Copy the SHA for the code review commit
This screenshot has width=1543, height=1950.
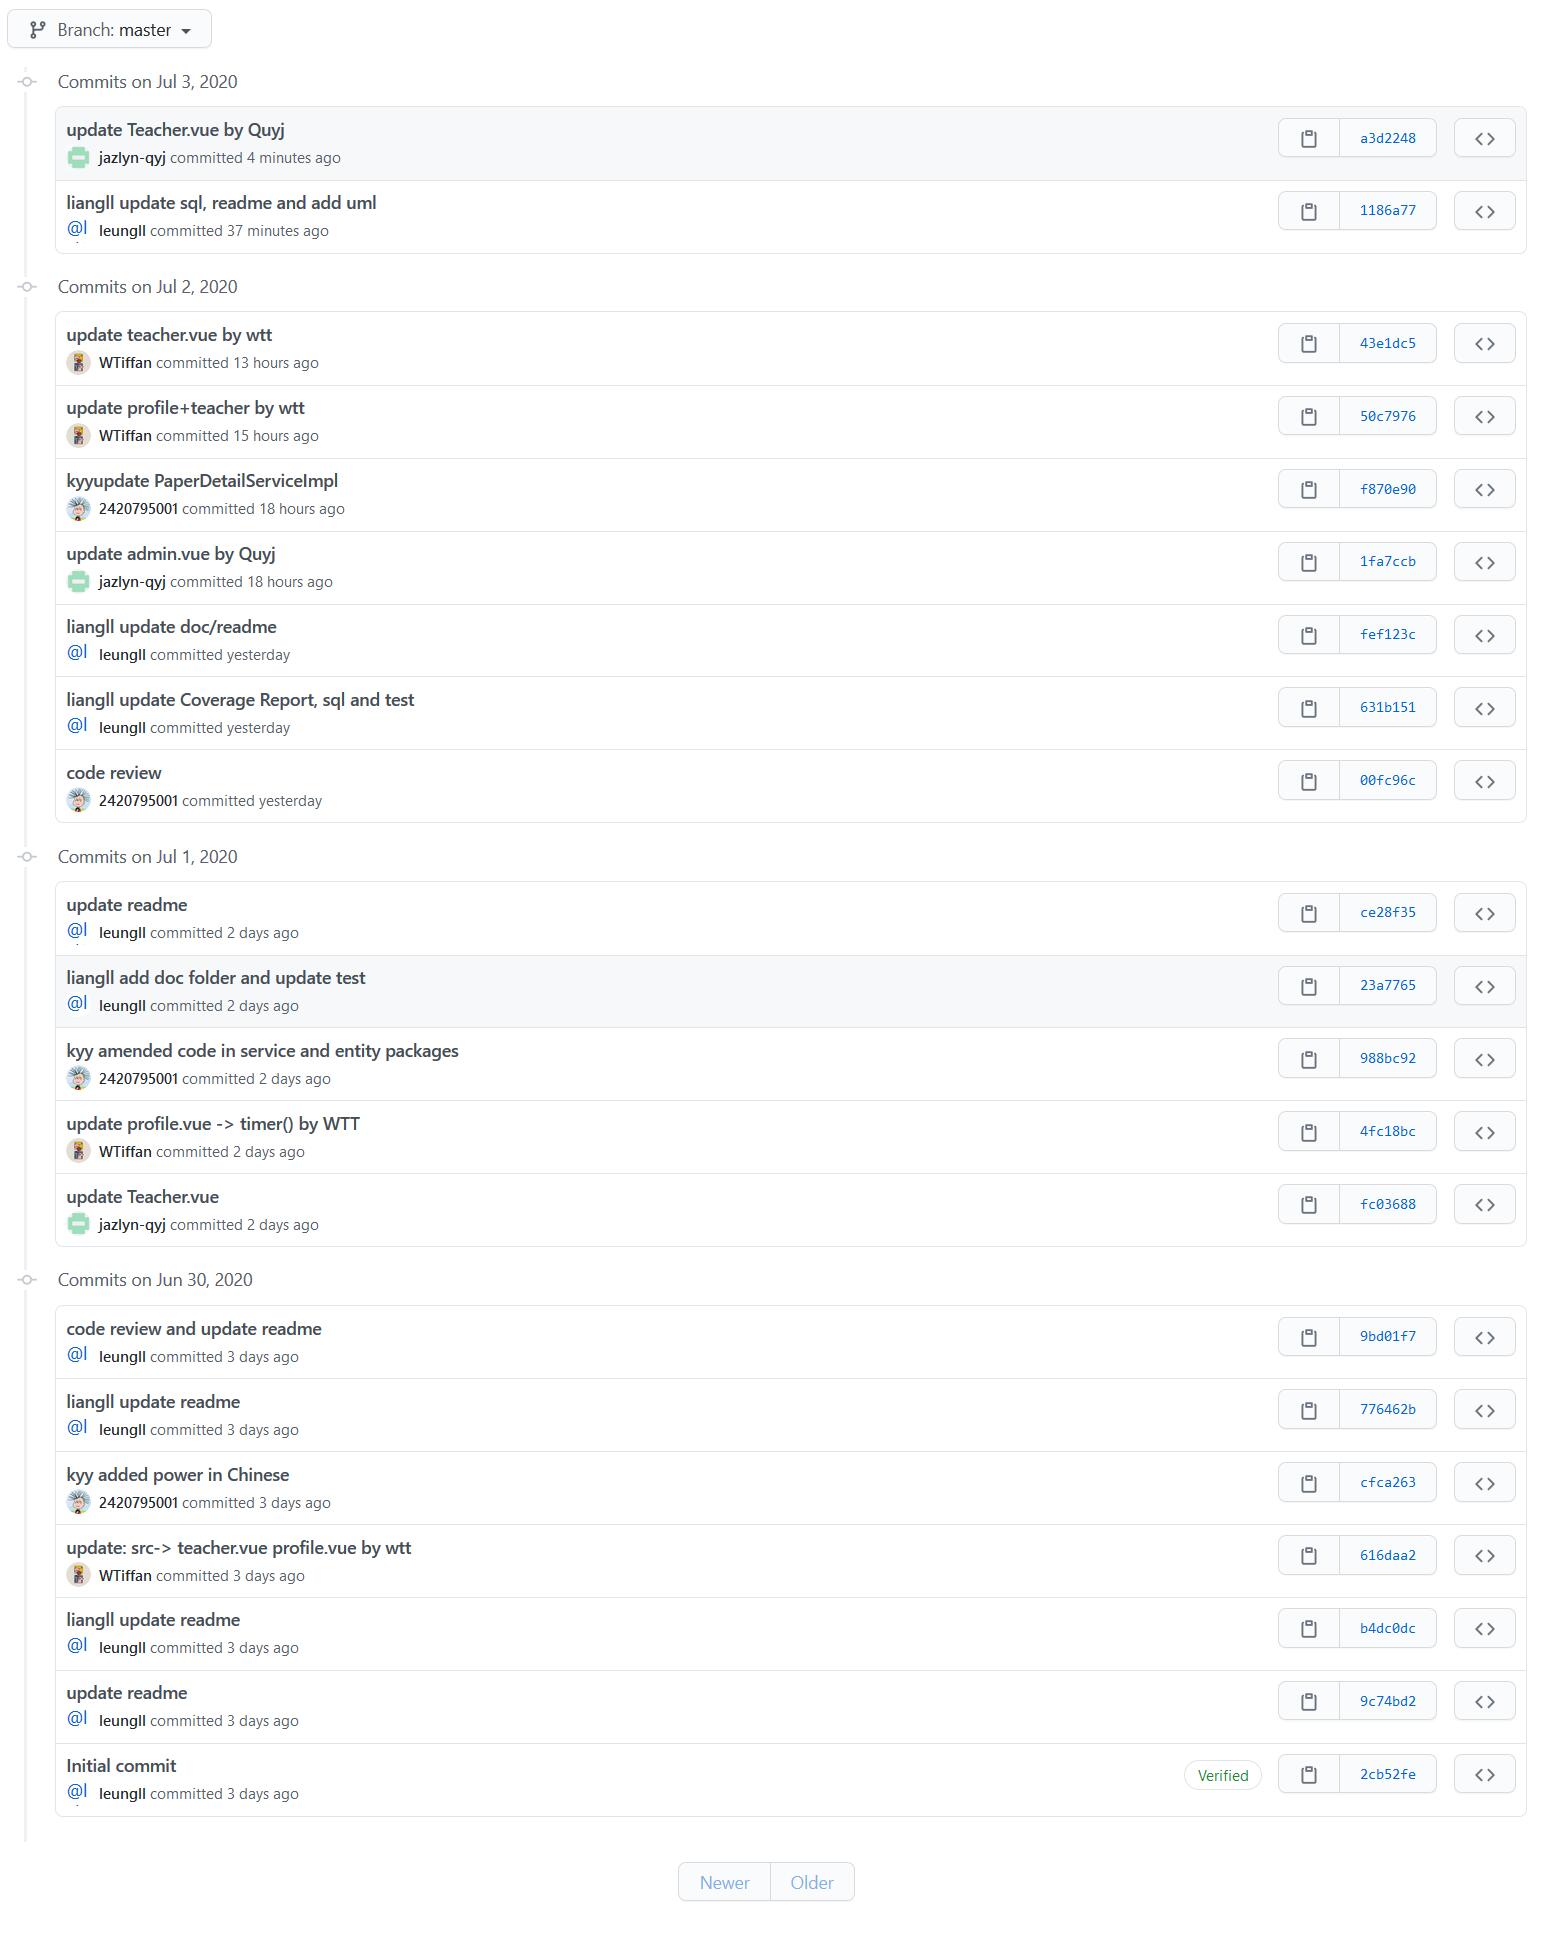[x=1307, y=780]
